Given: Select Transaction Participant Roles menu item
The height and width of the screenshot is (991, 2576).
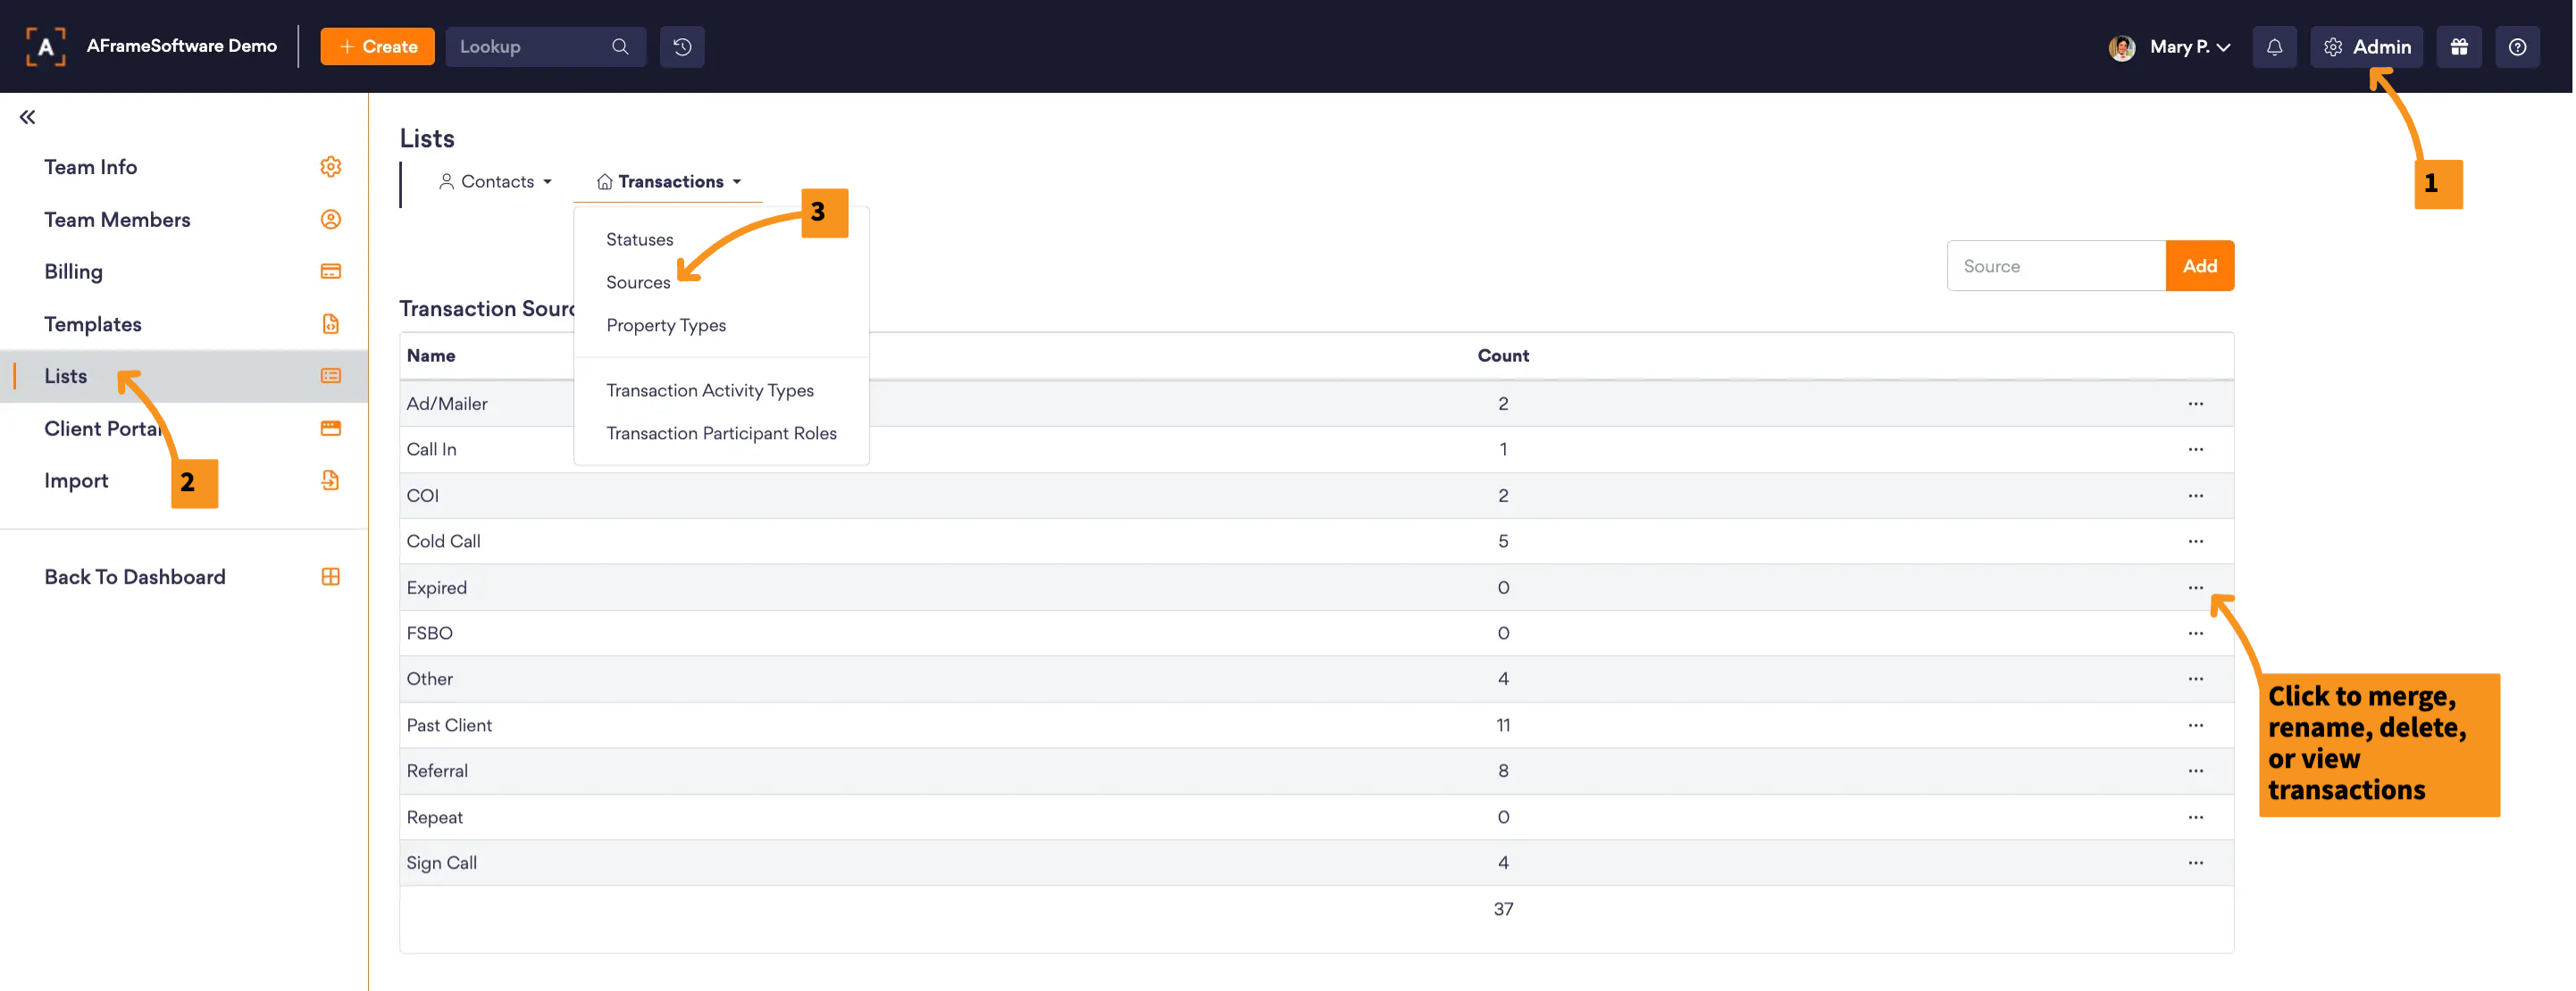Looking at the screenshot, I should (721, 433).
